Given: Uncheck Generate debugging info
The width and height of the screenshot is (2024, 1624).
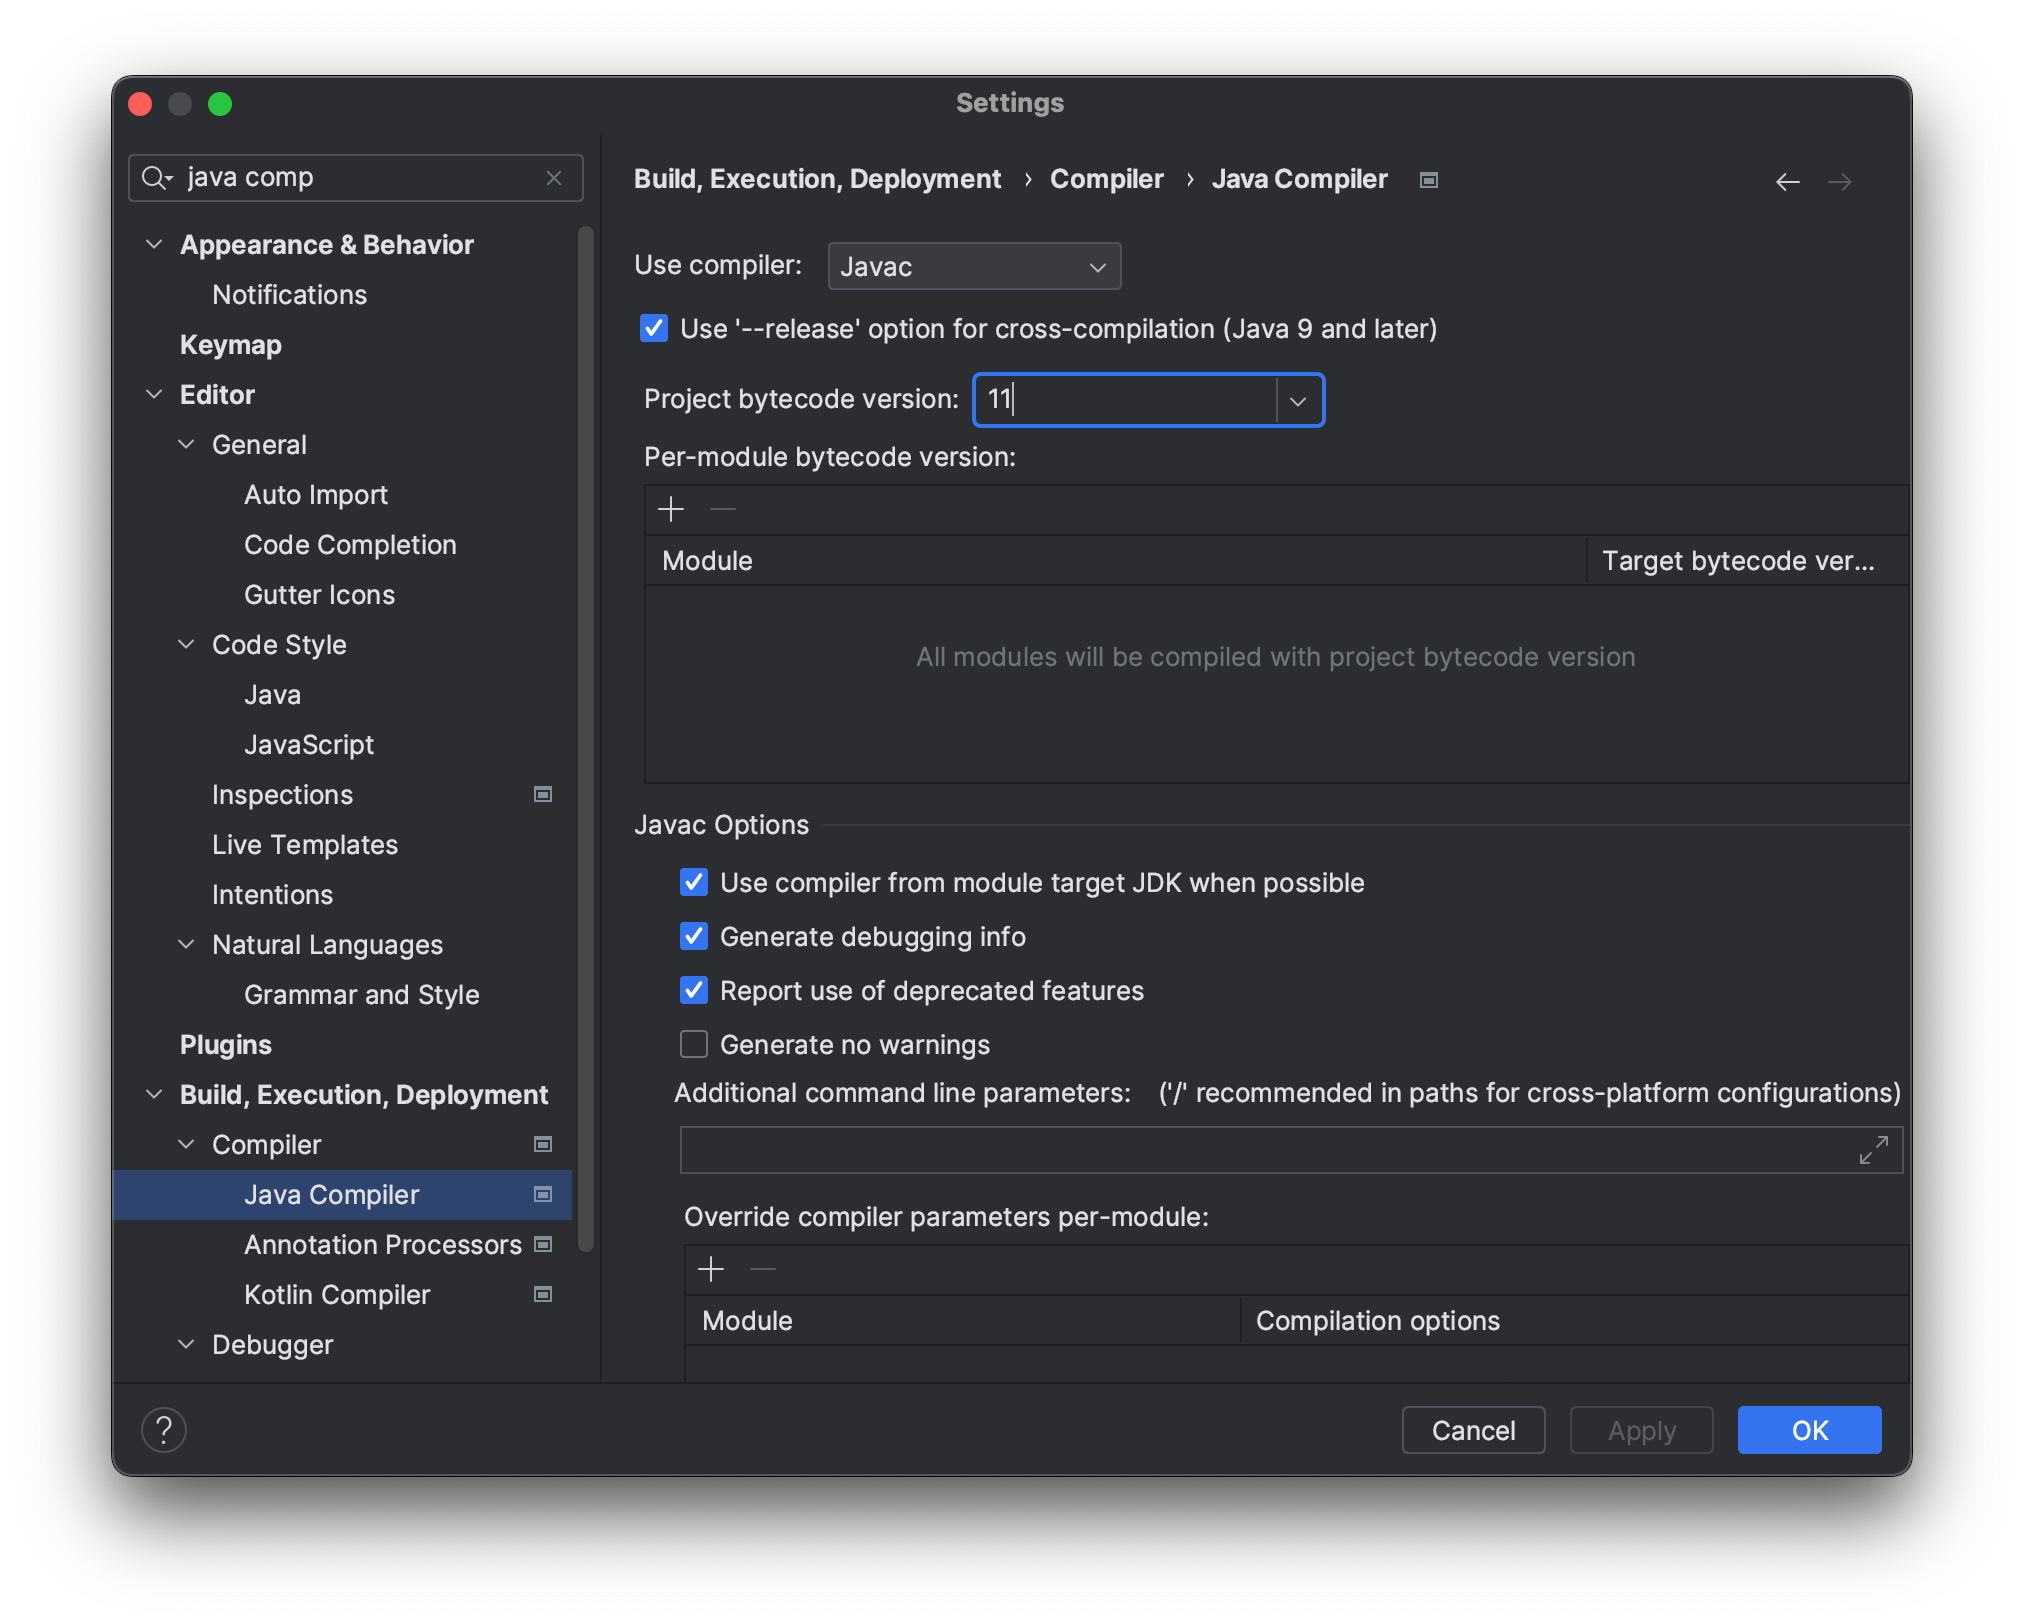Looking at the screenshot, I should click(x=694, y=937).
